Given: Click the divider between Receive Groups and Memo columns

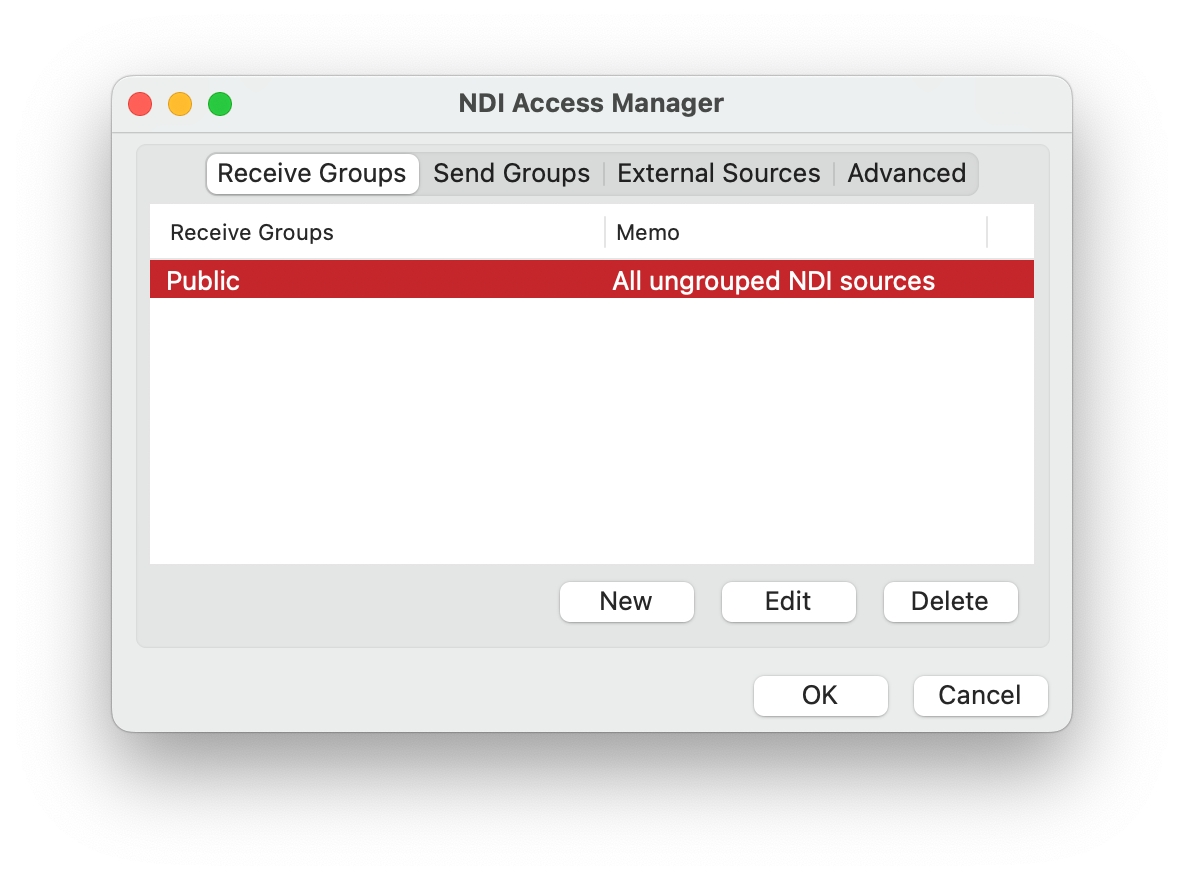Looking at the screenshot, I should tap(605, 232).
